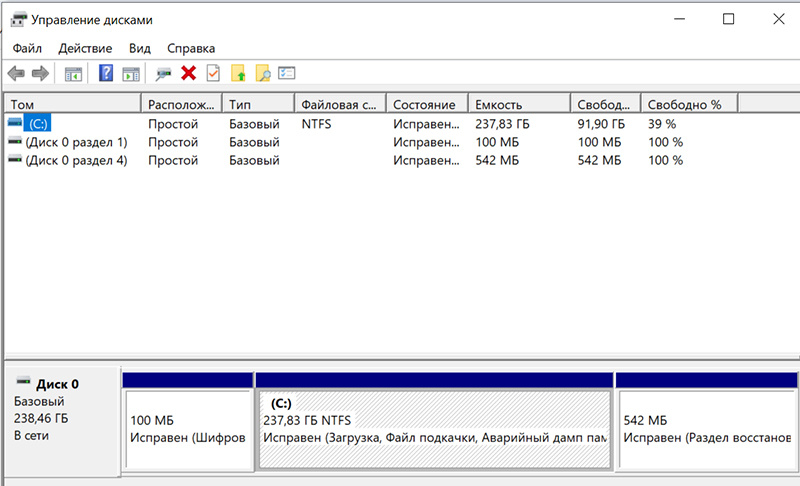
Task: Minimize the Управление дисками window
Action: [x=680, y=19]
